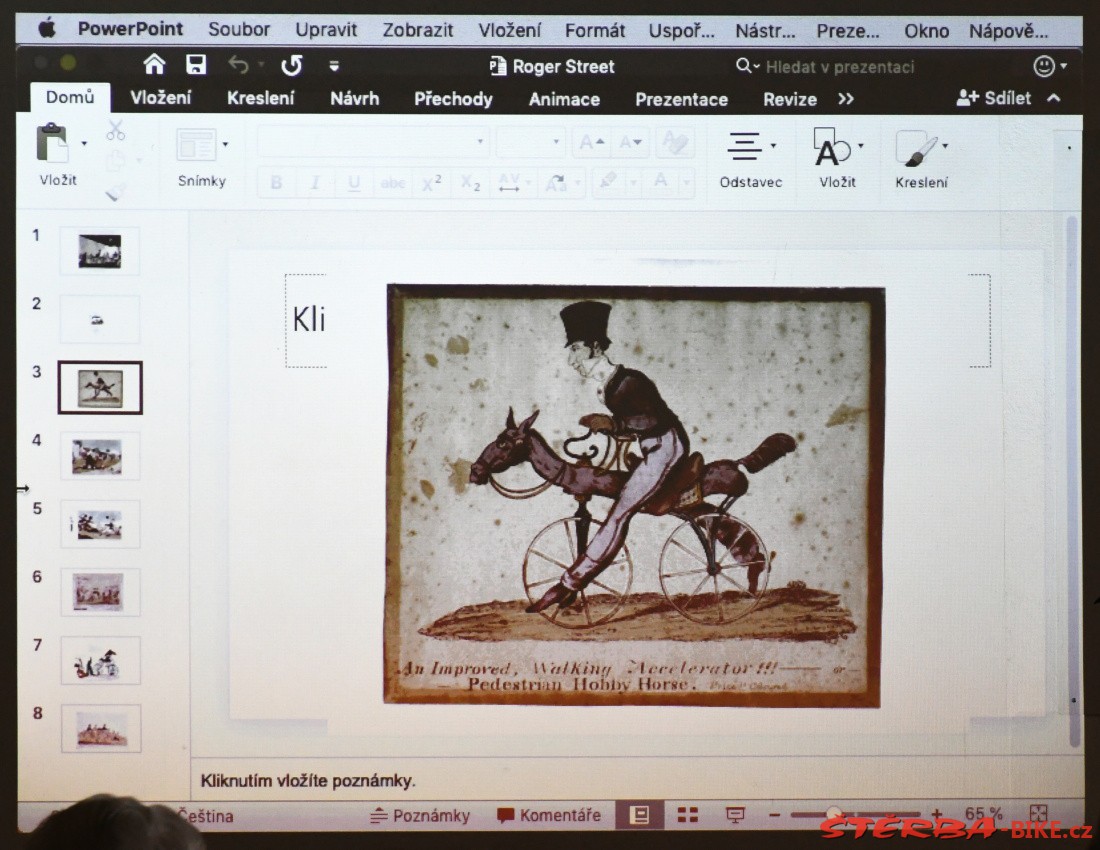Click the Sdílet share button
Screen dimensions: 1100x850
coord(994,98)
